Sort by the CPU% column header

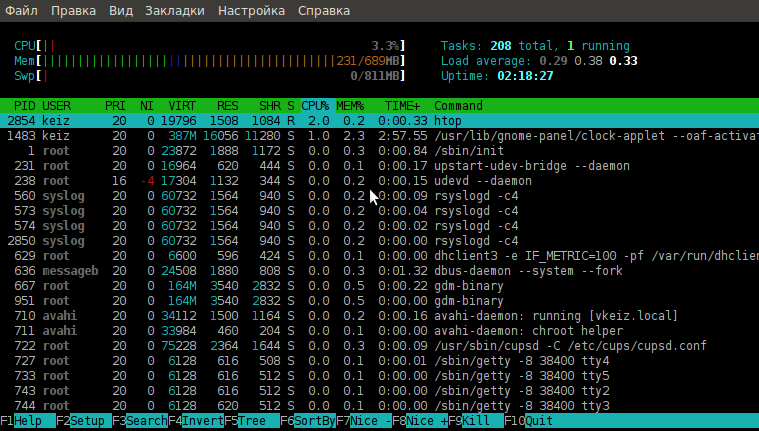[x=315, y=106]
